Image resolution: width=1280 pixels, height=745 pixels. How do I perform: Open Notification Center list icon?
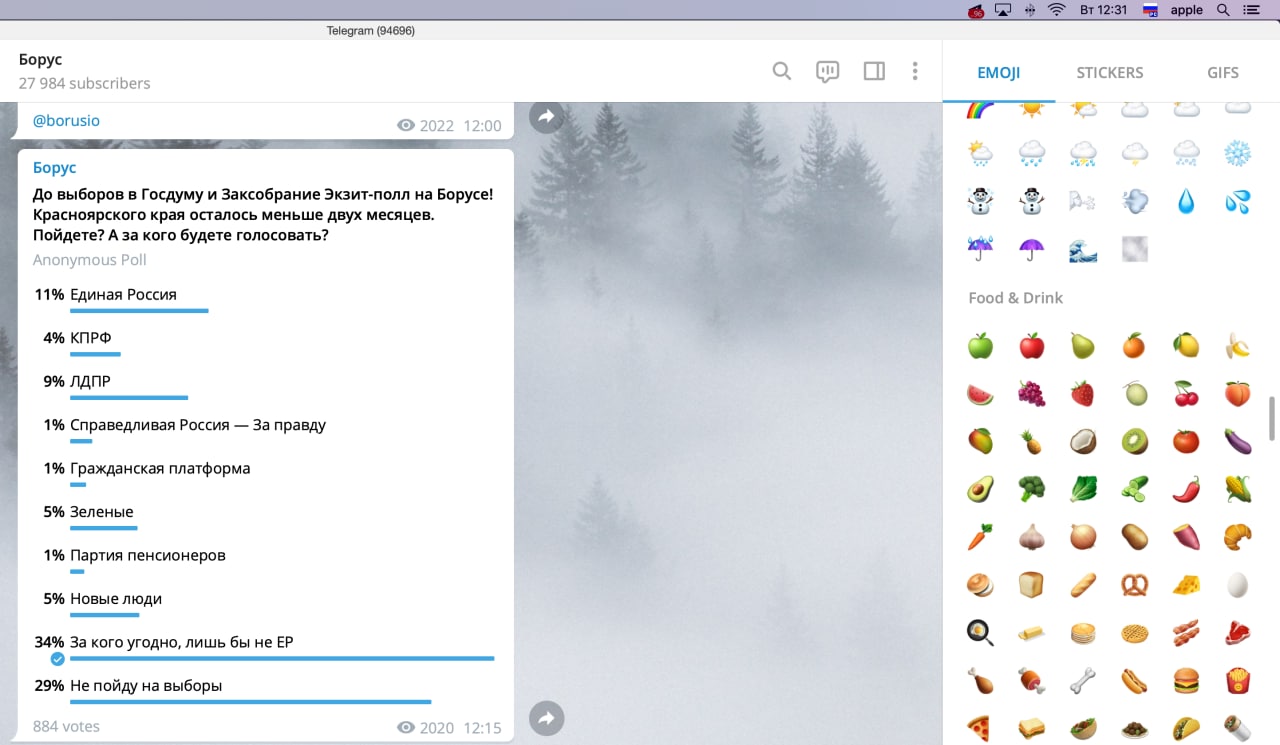tap(1251, 10)
